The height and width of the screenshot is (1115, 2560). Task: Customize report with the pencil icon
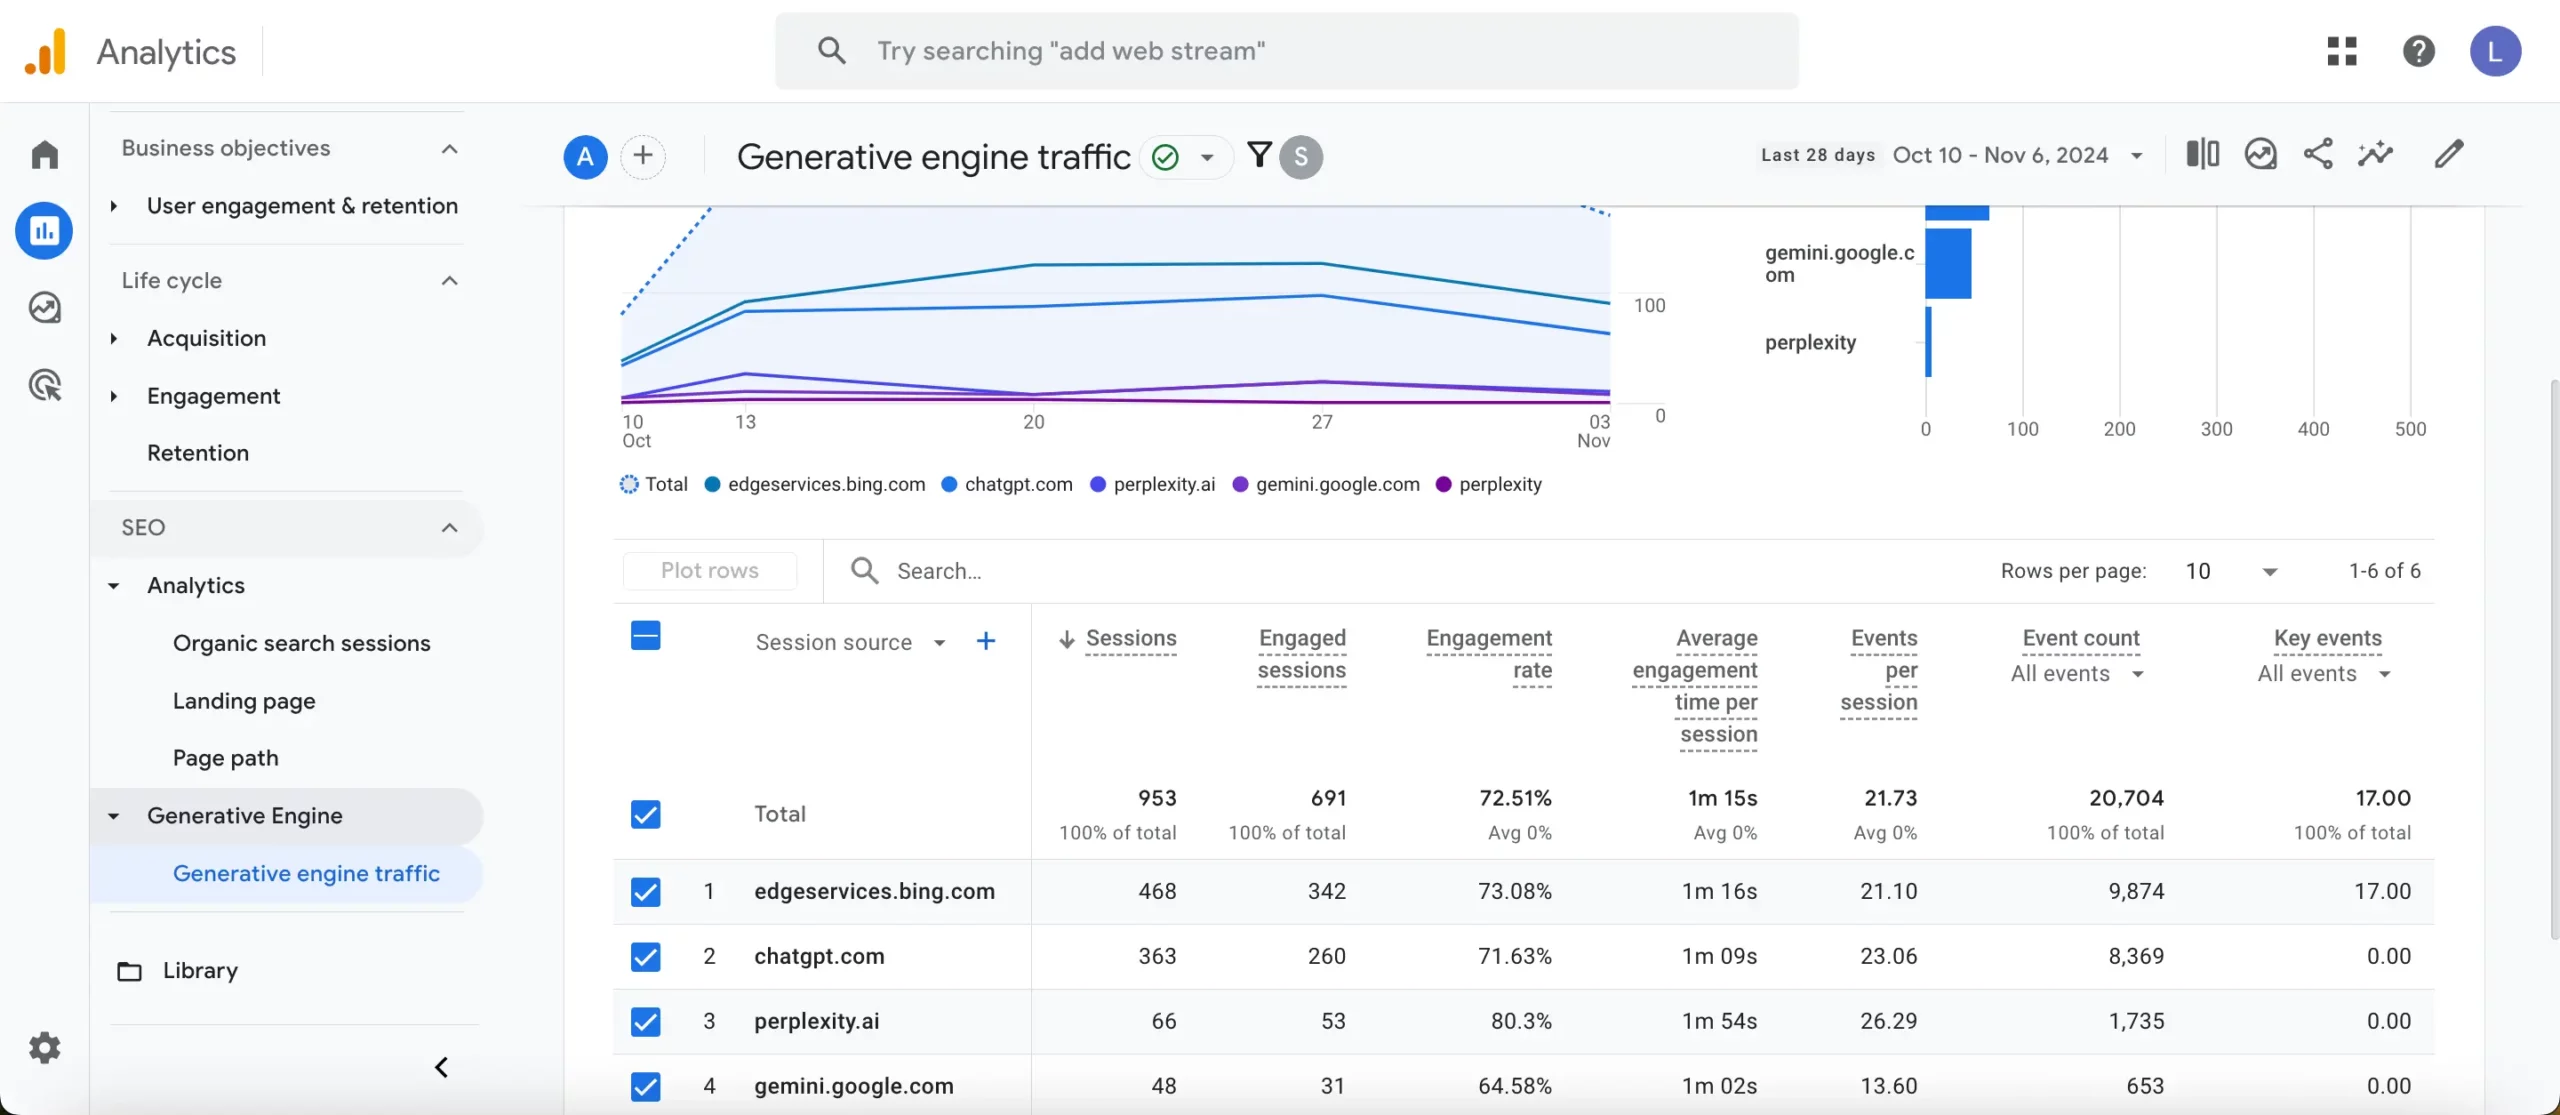point(2449,154)
